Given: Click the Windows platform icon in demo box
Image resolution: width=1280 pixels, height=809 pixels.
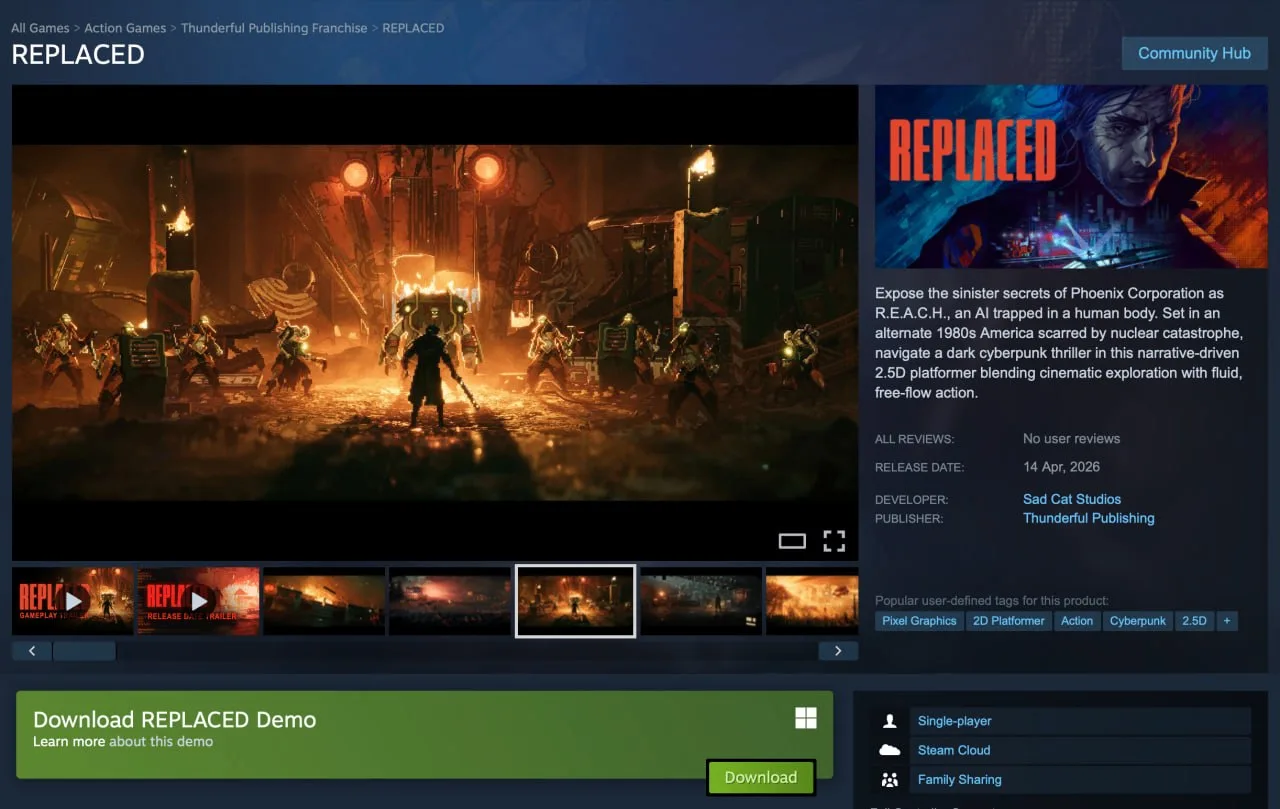Looking at the screenshot, I should (x=805, y=718).
